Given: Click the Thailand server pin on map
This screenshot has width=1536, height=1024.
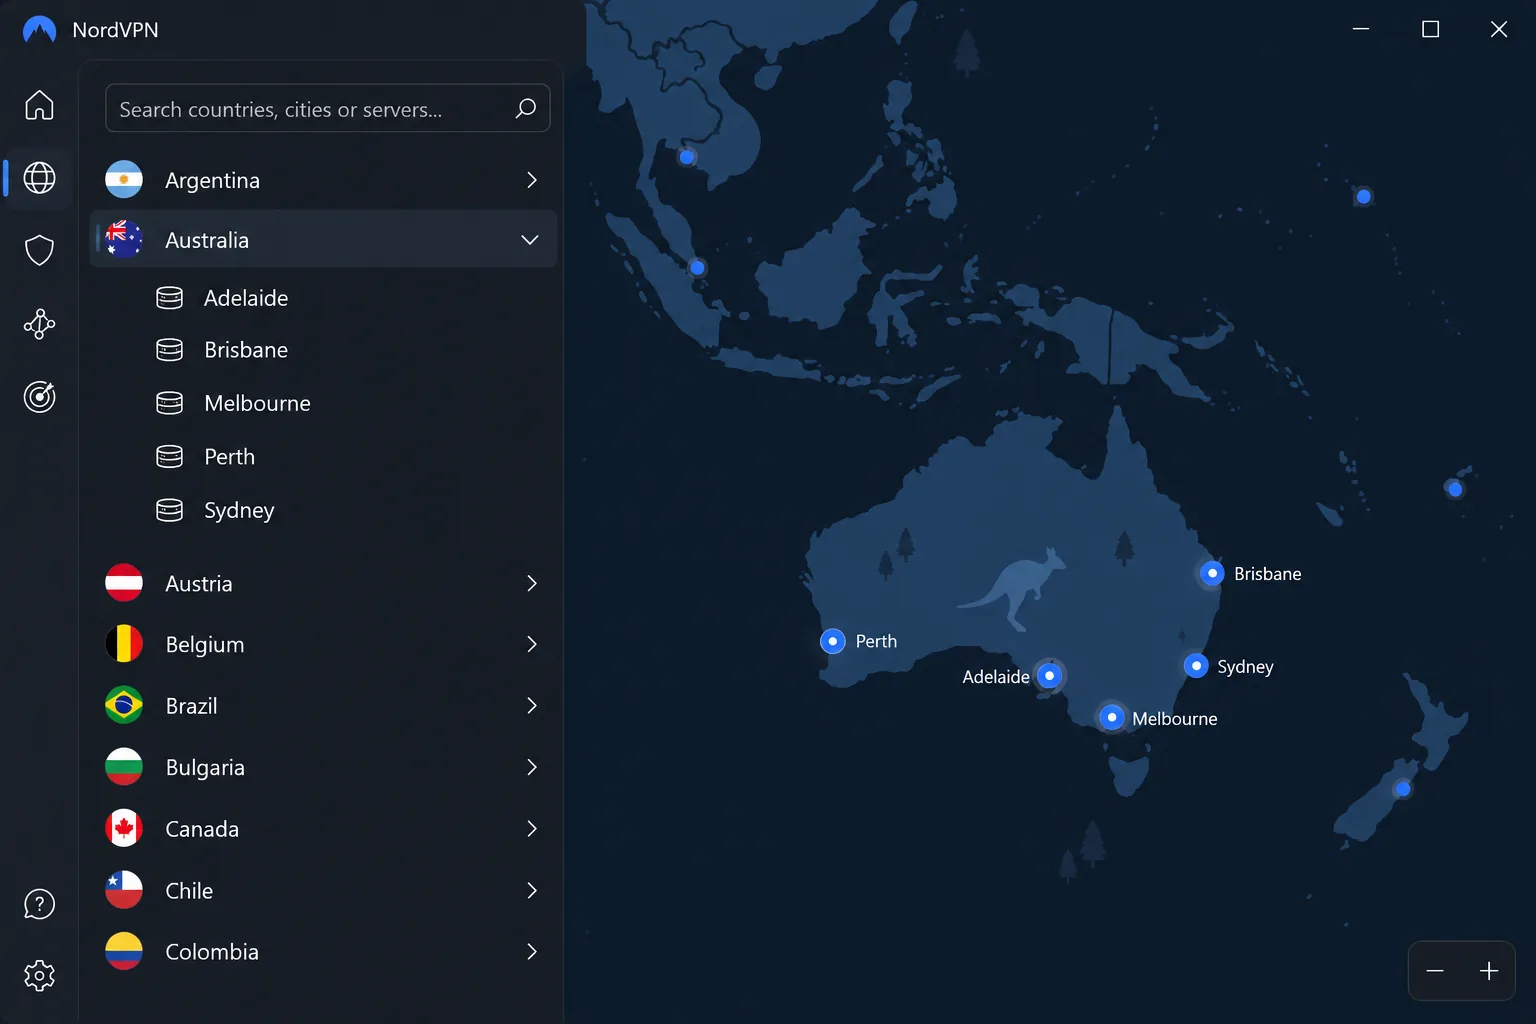Looking at the screenshot, I should coord(687,157).
